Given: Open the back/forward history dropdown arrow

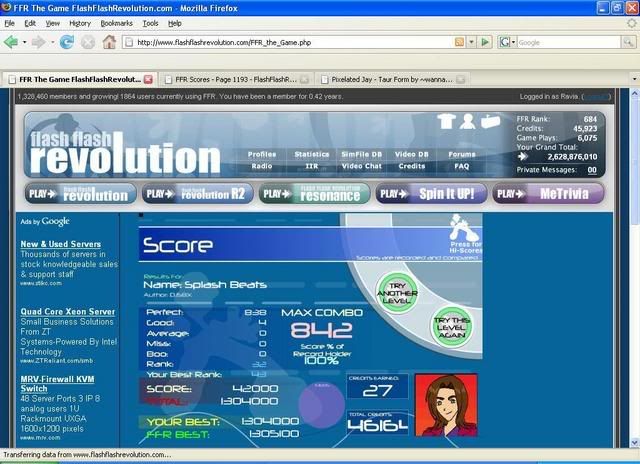Looking at the screenshot, I should 50,42.
